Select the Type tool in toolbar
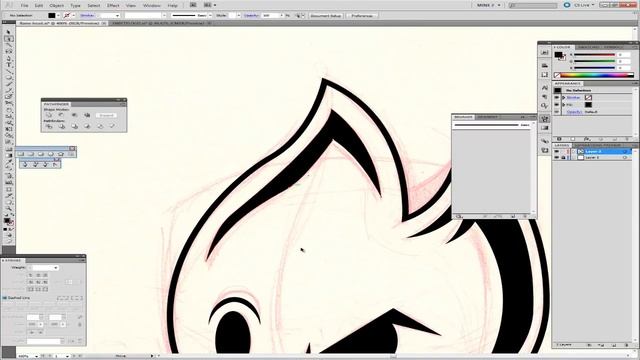The width and height of the screenshot is (640, 360). pos(8,65)
